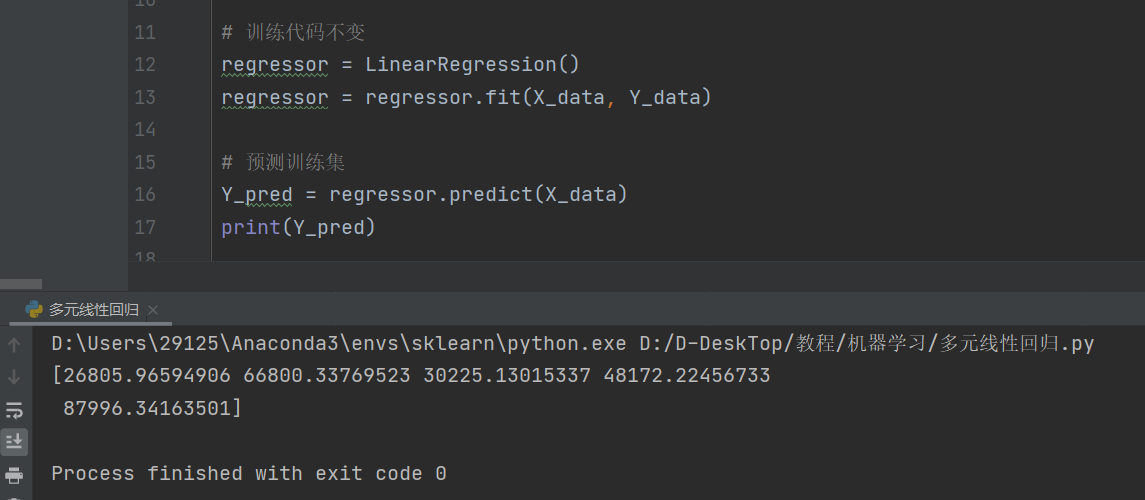Toggle scroll to end of output
This screenshot has height=500, width=1145.
(x=14, y=441)
